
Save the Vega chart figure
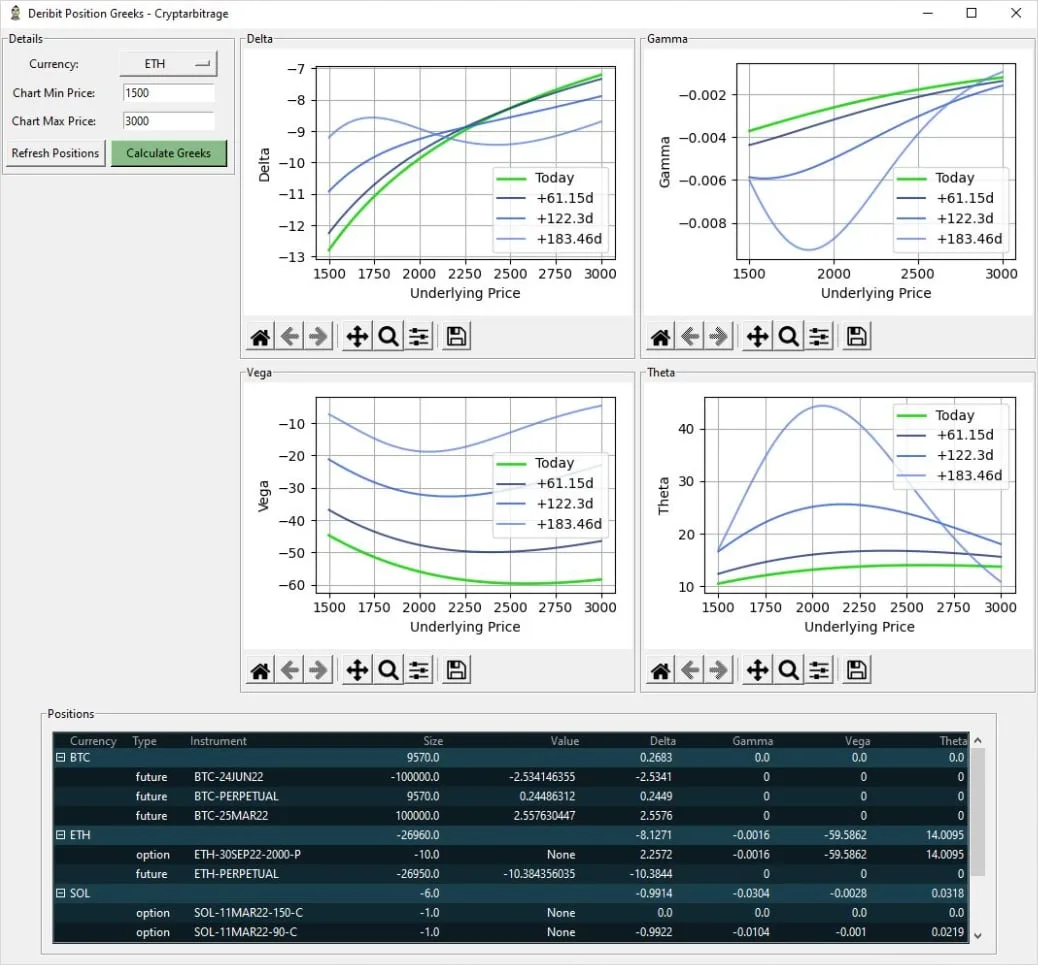pos(457,670)
